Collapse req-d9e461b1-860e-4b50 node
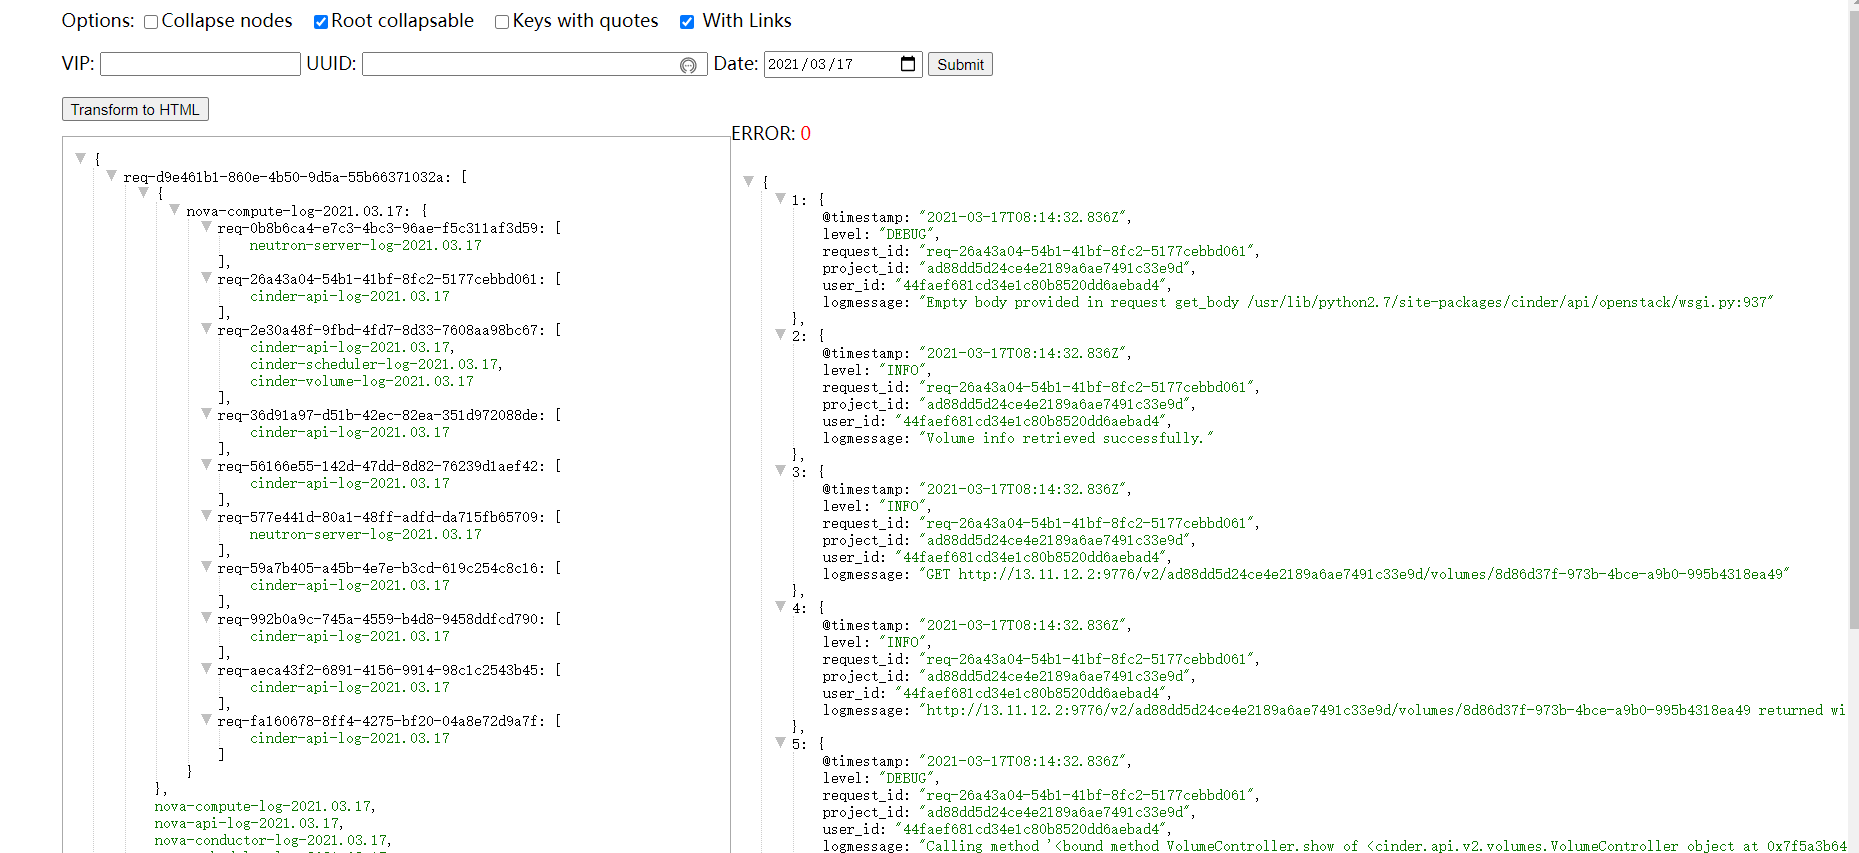 112,175
